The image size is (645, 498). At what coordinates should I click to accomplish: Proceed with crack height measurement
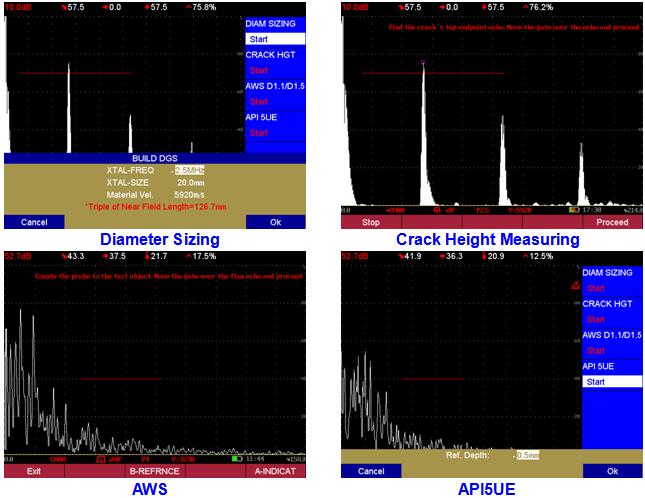pyautogui.click(x=612, y=222)
